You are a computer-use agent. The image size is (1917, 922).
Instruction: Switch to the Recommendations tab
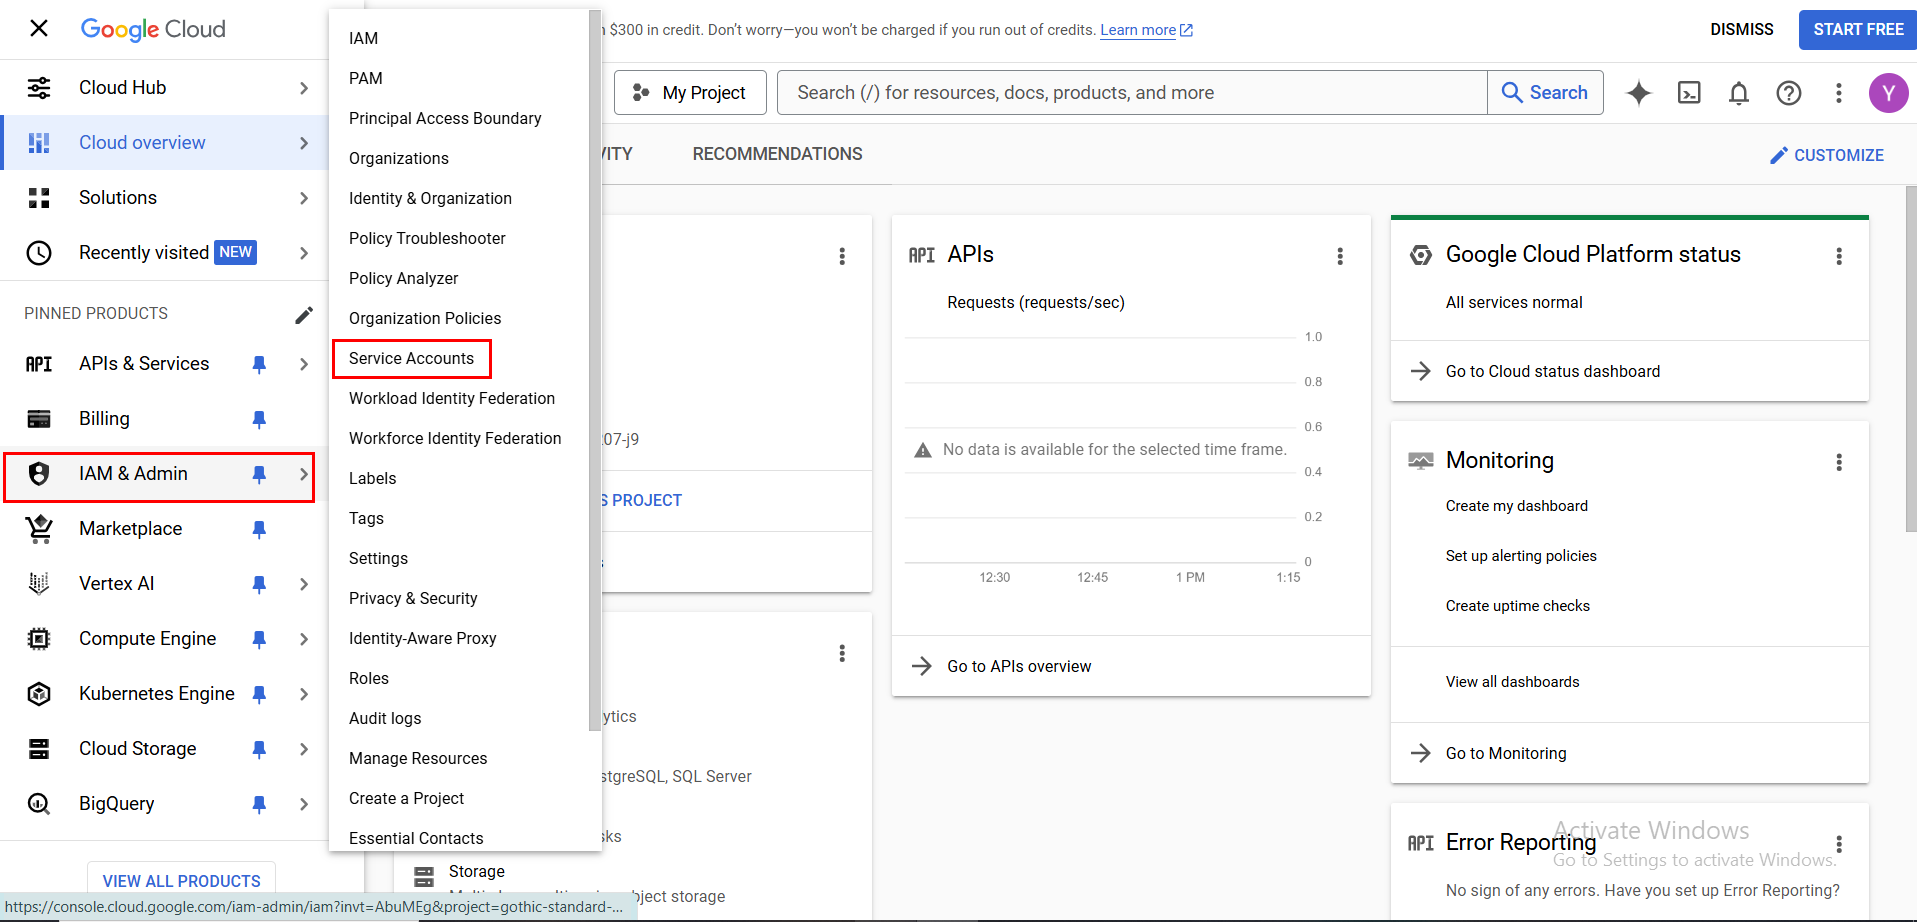[777, 154]
